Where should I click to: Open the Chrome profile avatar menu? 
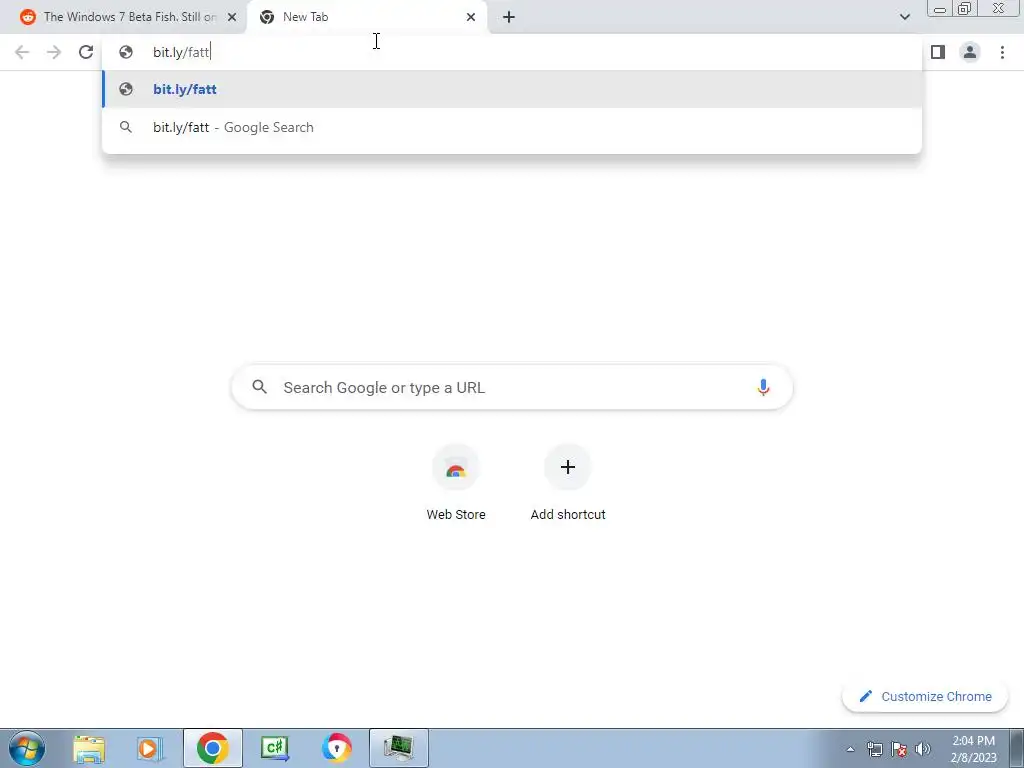970,52
